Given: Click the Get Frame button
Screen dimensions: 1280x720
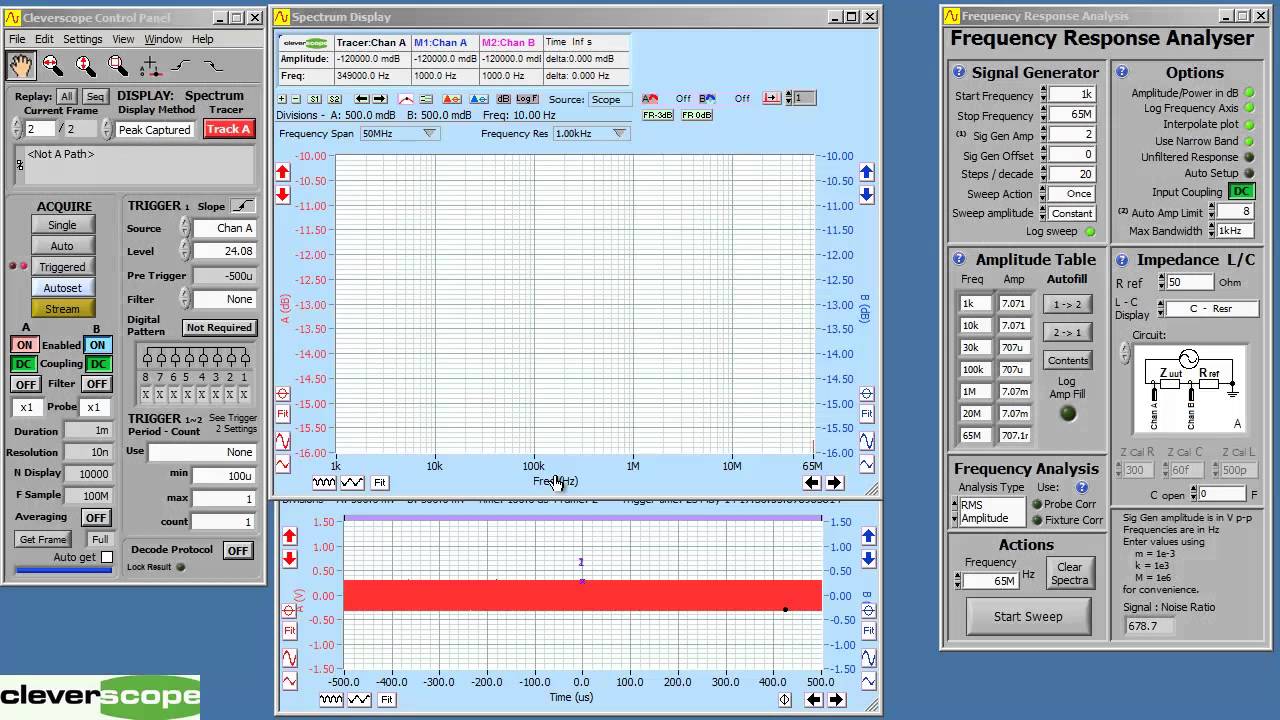Looking at the screenshot, I should [x=43, y=539].
